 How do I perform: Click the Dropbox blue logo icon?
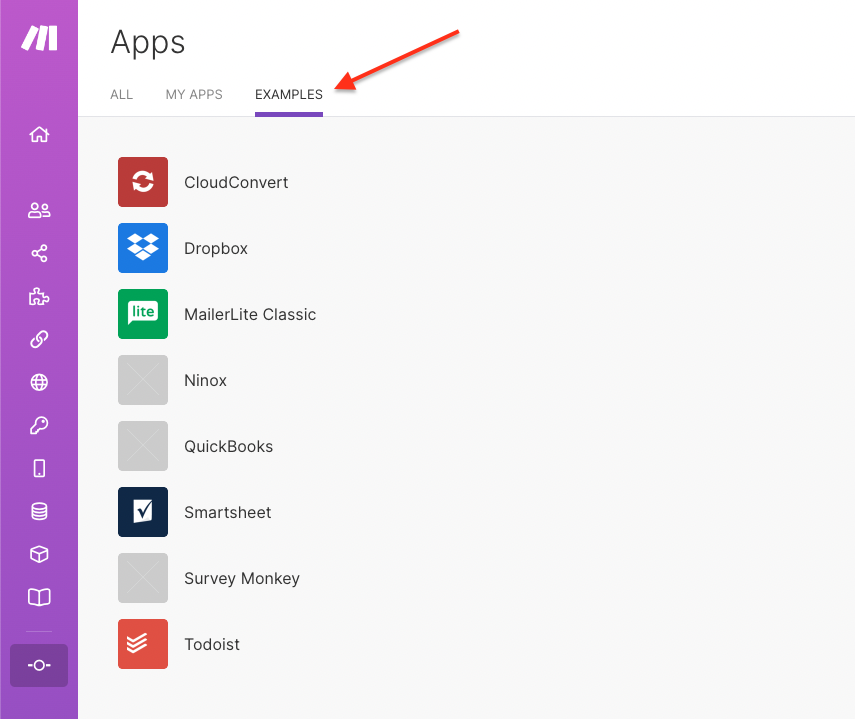(x=143, y=248)
